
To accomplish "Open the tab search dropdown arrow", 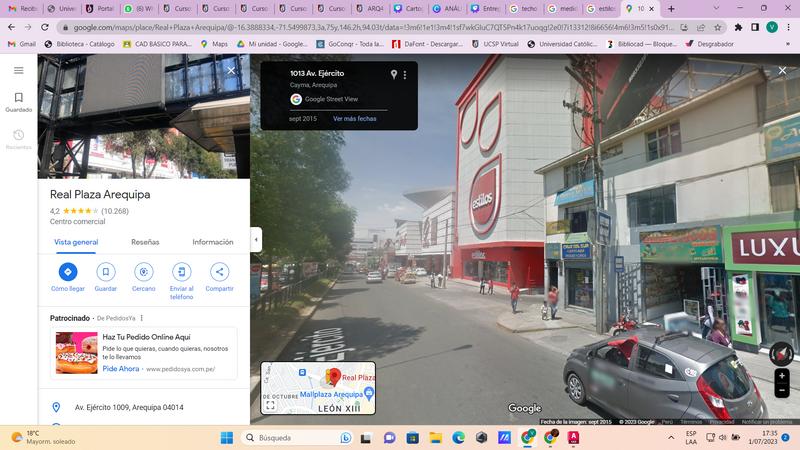I will coord(716,9).
